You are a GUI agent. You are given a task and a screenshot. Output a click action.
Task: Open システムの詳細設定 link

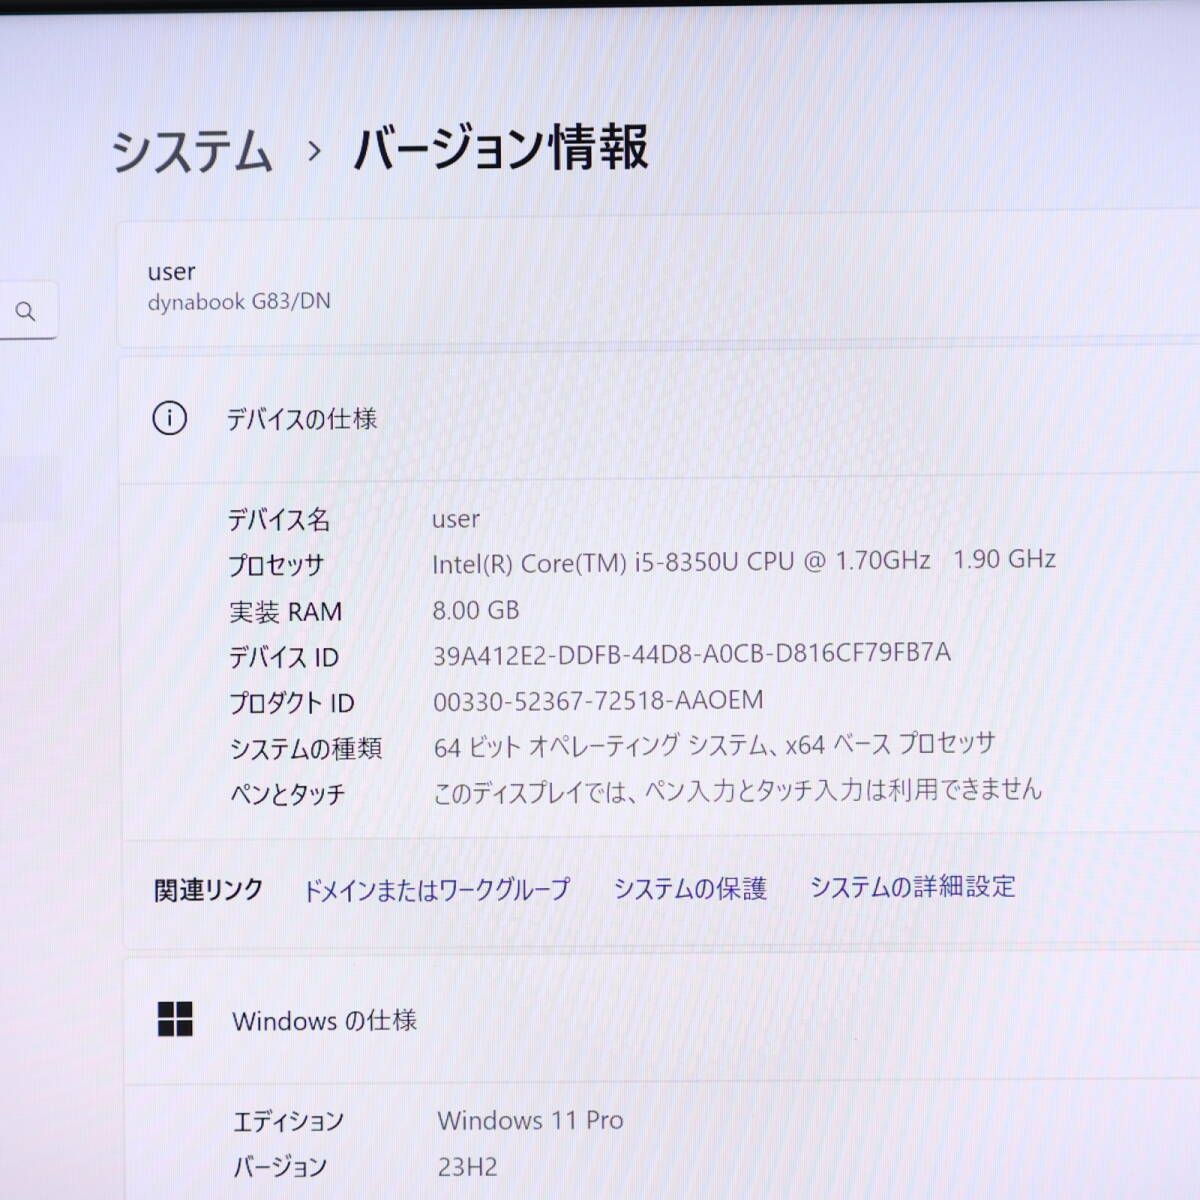(x=912, y=886)
